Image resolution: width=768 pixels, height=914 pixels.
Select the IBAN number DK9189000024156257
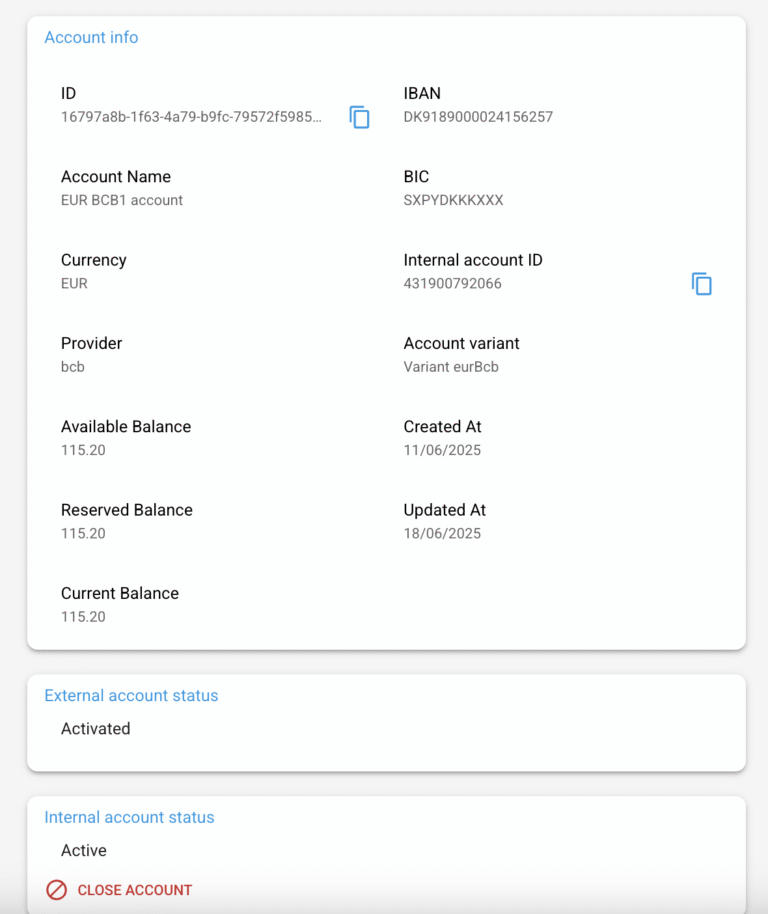point(478,117)
